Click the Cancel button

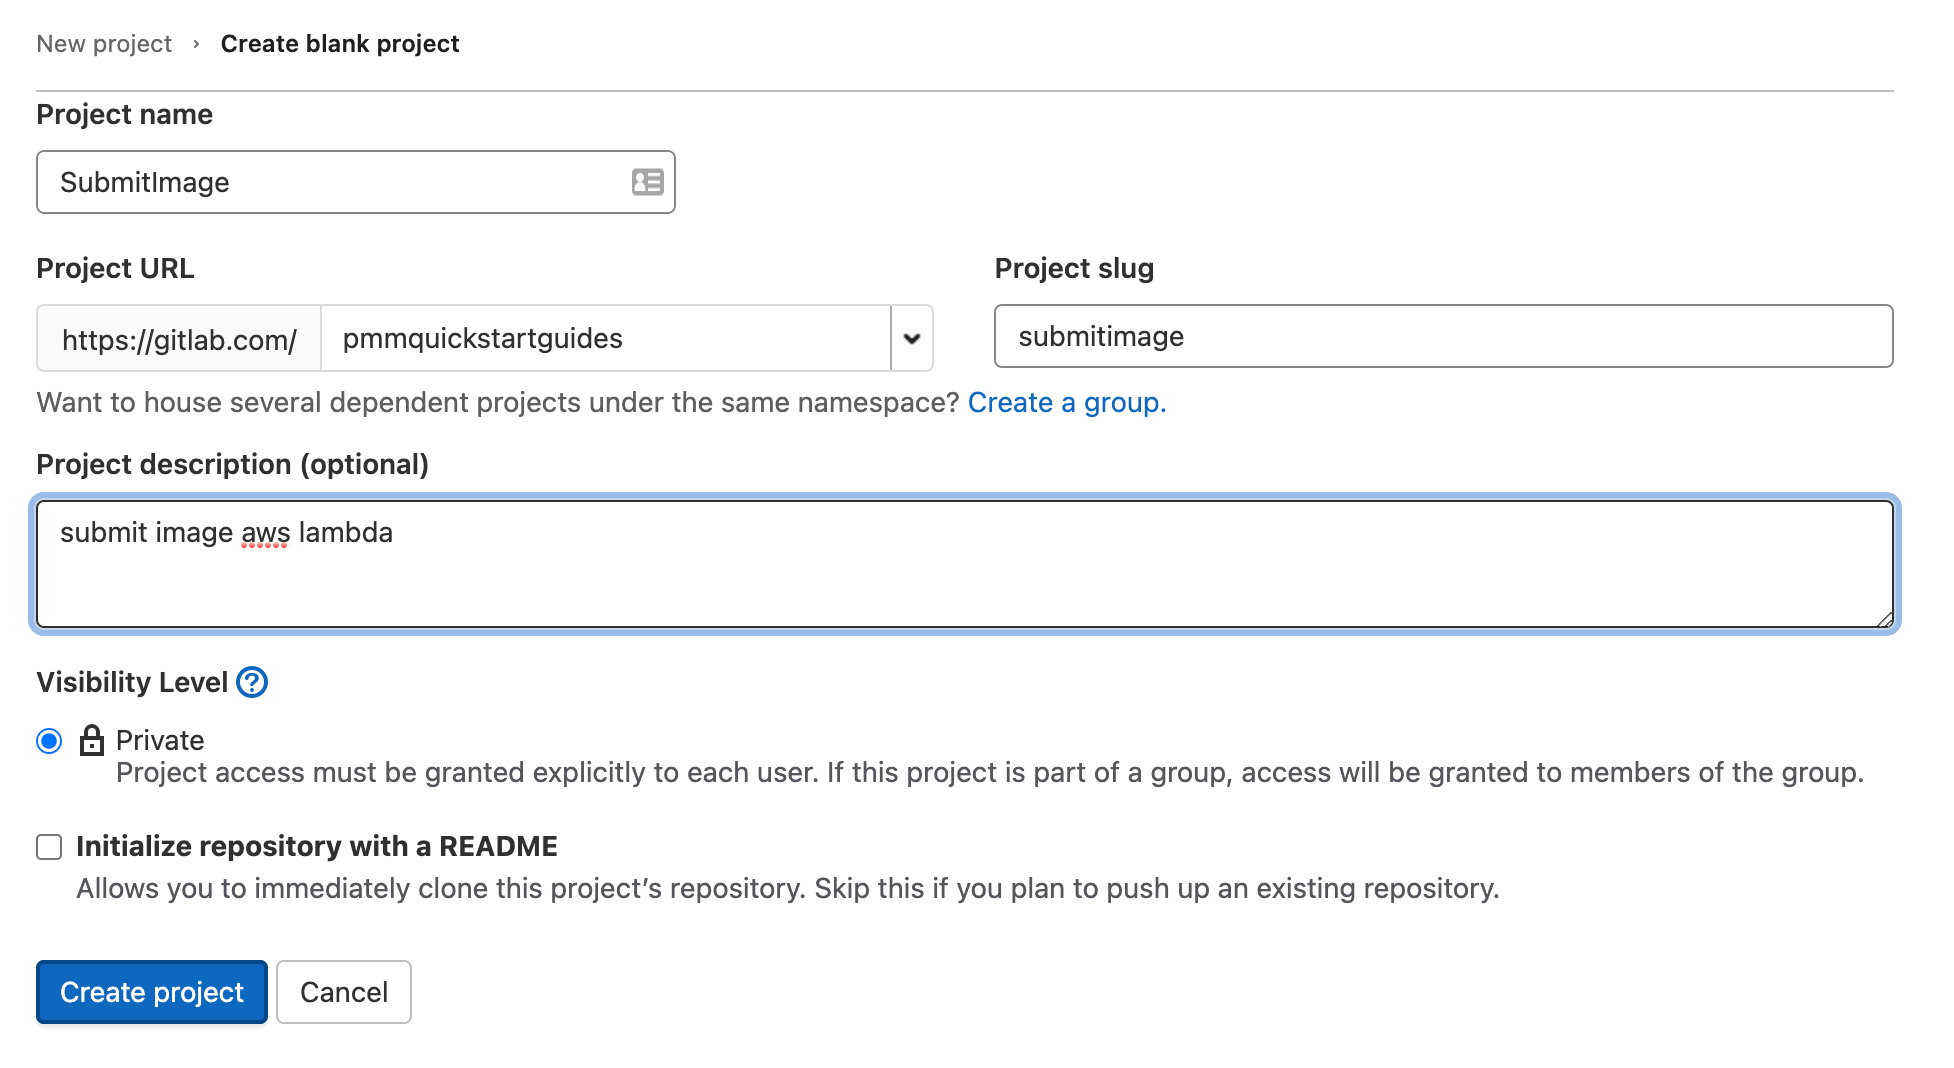(x=343, y=991)
